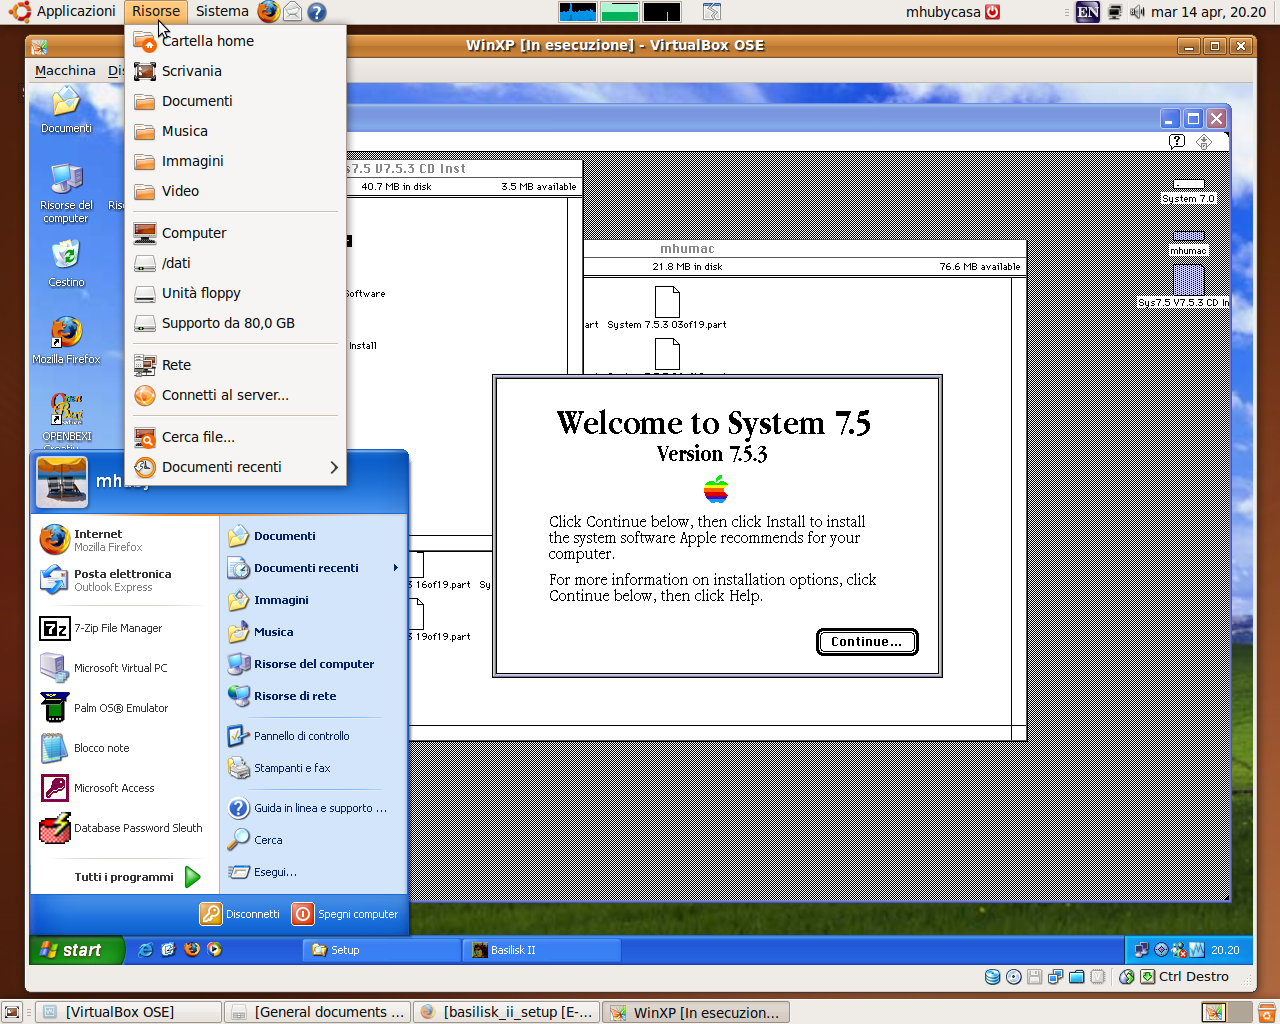The height and width of the screenshot is (1024, 1280).
Task: Open Documenti in the Start menu right column
Action: click(313, 536)
